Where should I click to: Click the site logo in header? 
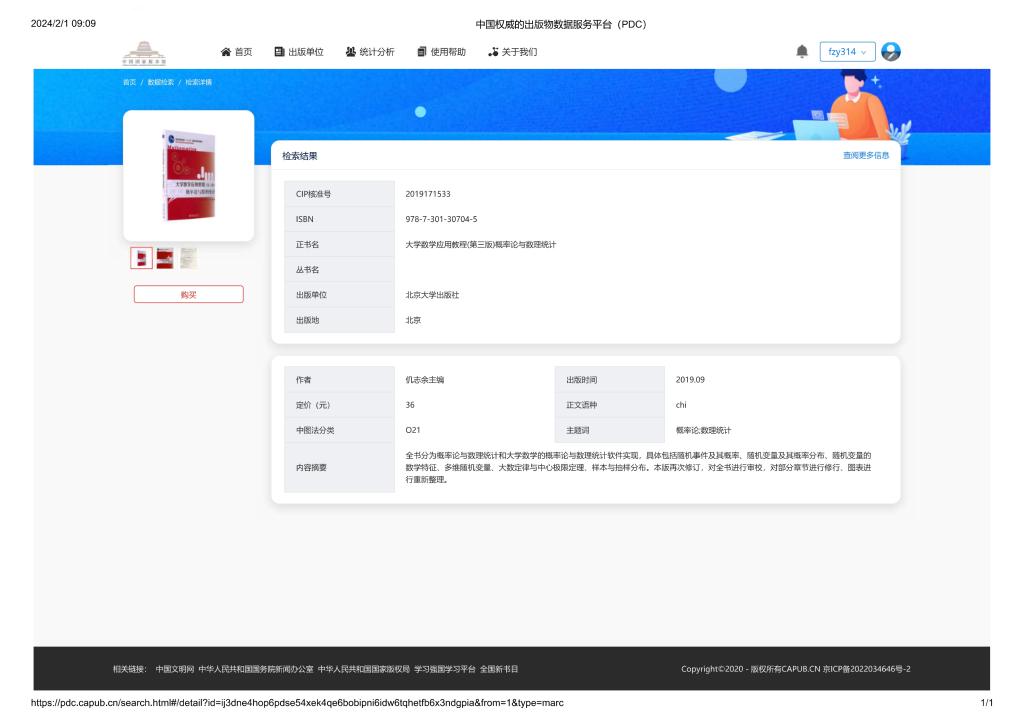pos(144,53)
